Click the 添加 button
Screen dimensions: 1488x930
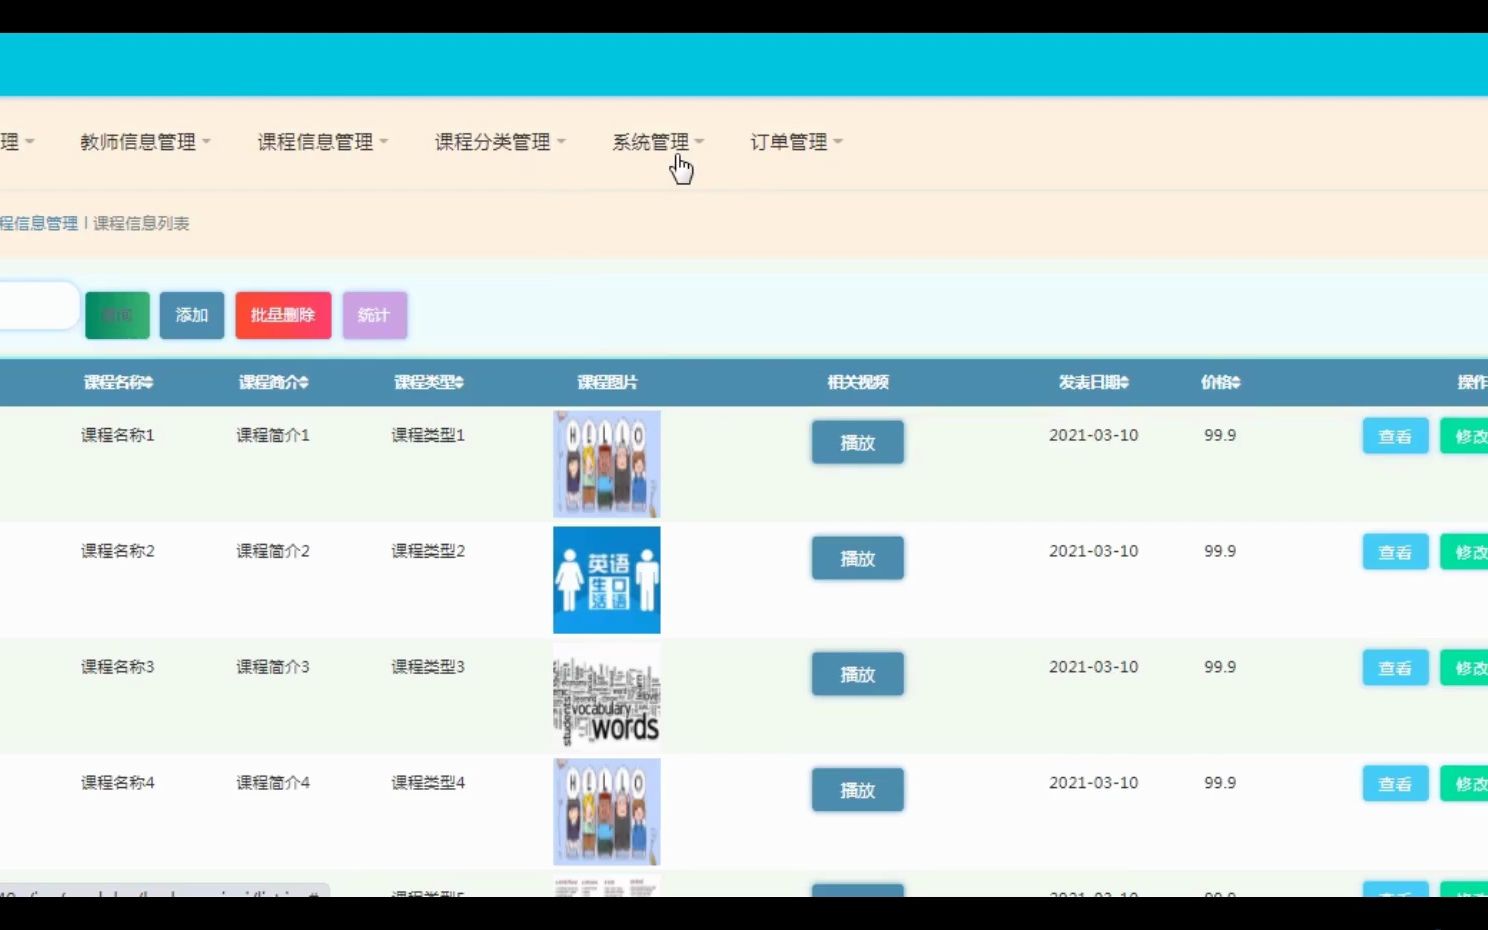pyautogui.click(x=192, y=315)
